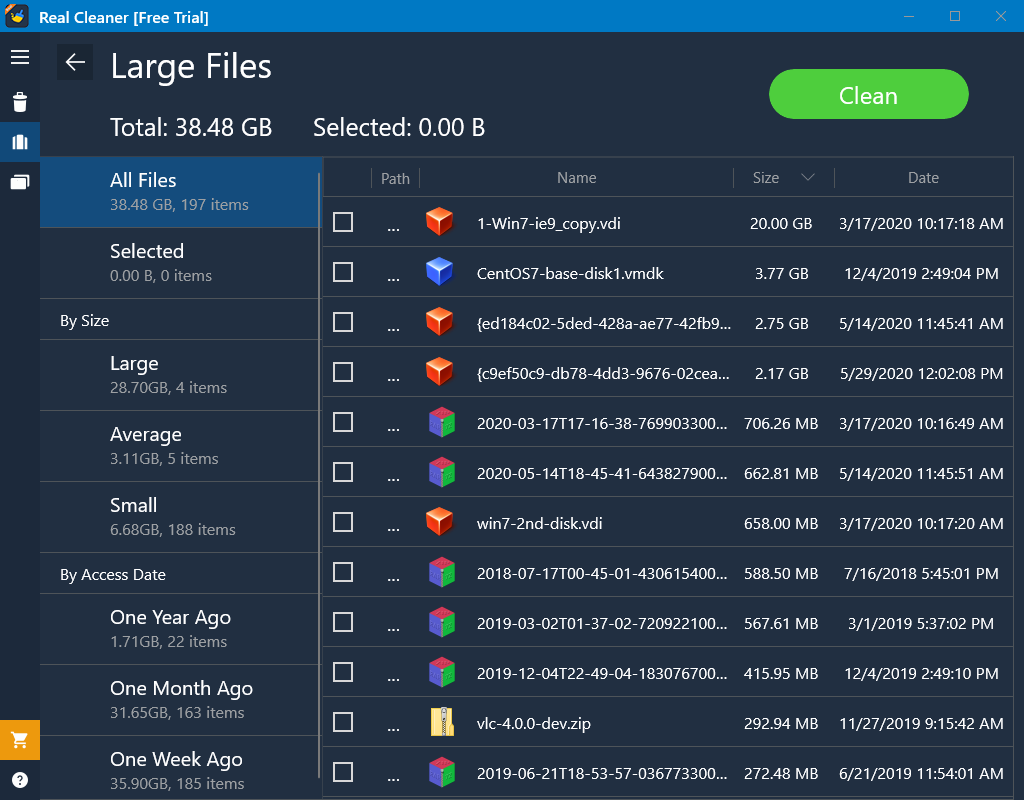Click the 'Total: 38.48 GB' summary text
Screen dimensions: 1024x800
click(191, 127)
